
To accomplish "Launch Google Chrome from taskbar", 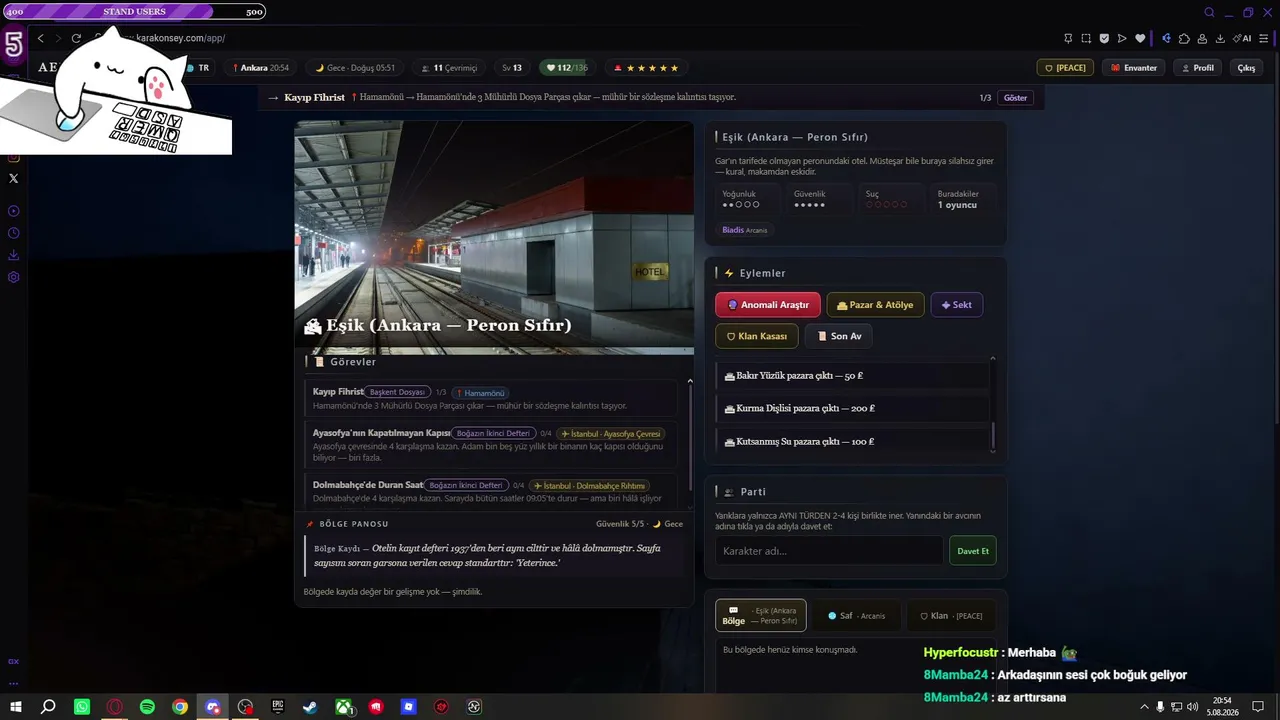I will tap(180, 707).
